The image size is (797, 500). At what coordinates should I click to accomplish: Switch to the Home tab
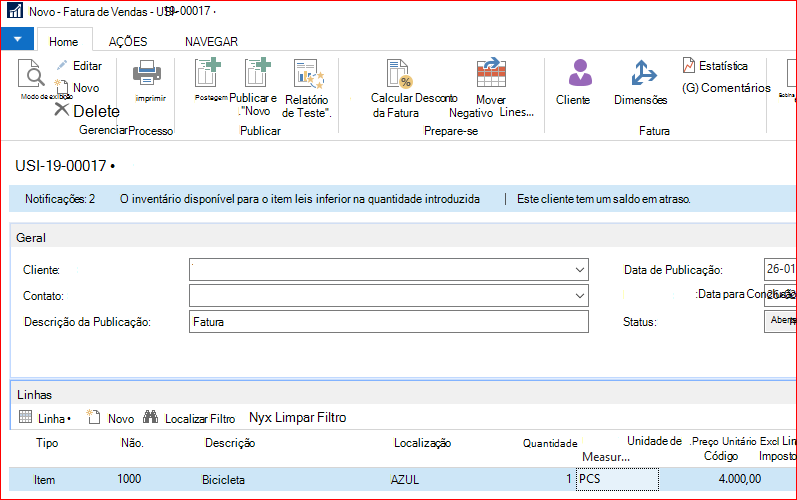[64, 42]
